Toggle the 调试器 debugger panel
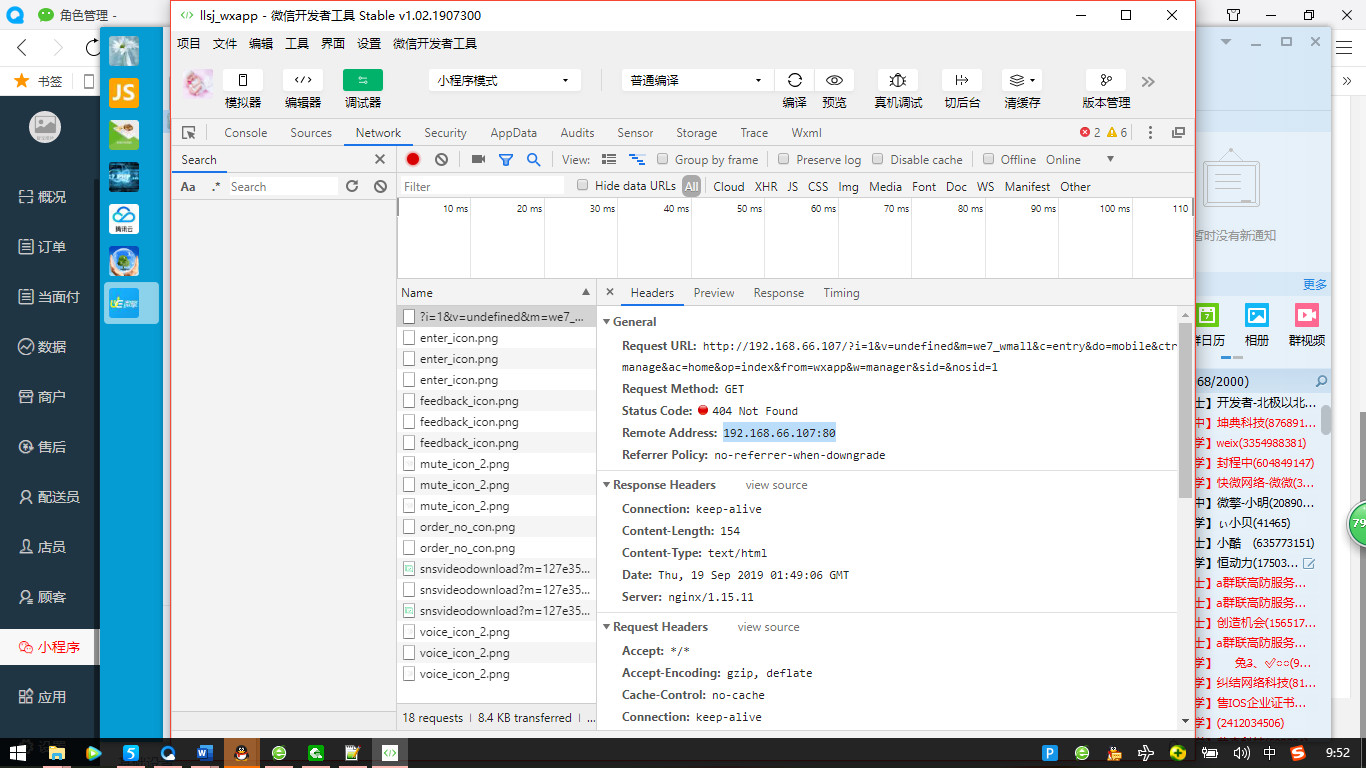Image resolution: width=1366 pixels, height=768 pixels. 363,81
